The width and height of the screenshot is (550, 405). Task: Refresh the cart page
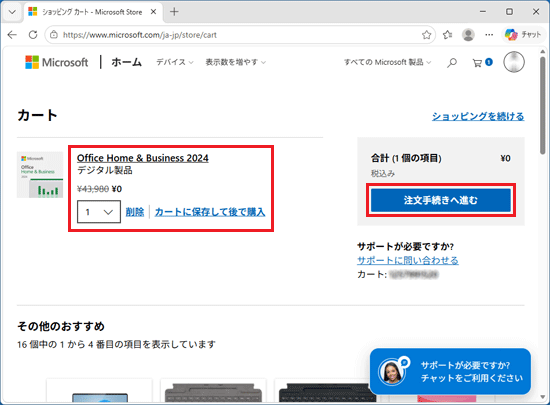pyautogui.click(x=33, y=35)
